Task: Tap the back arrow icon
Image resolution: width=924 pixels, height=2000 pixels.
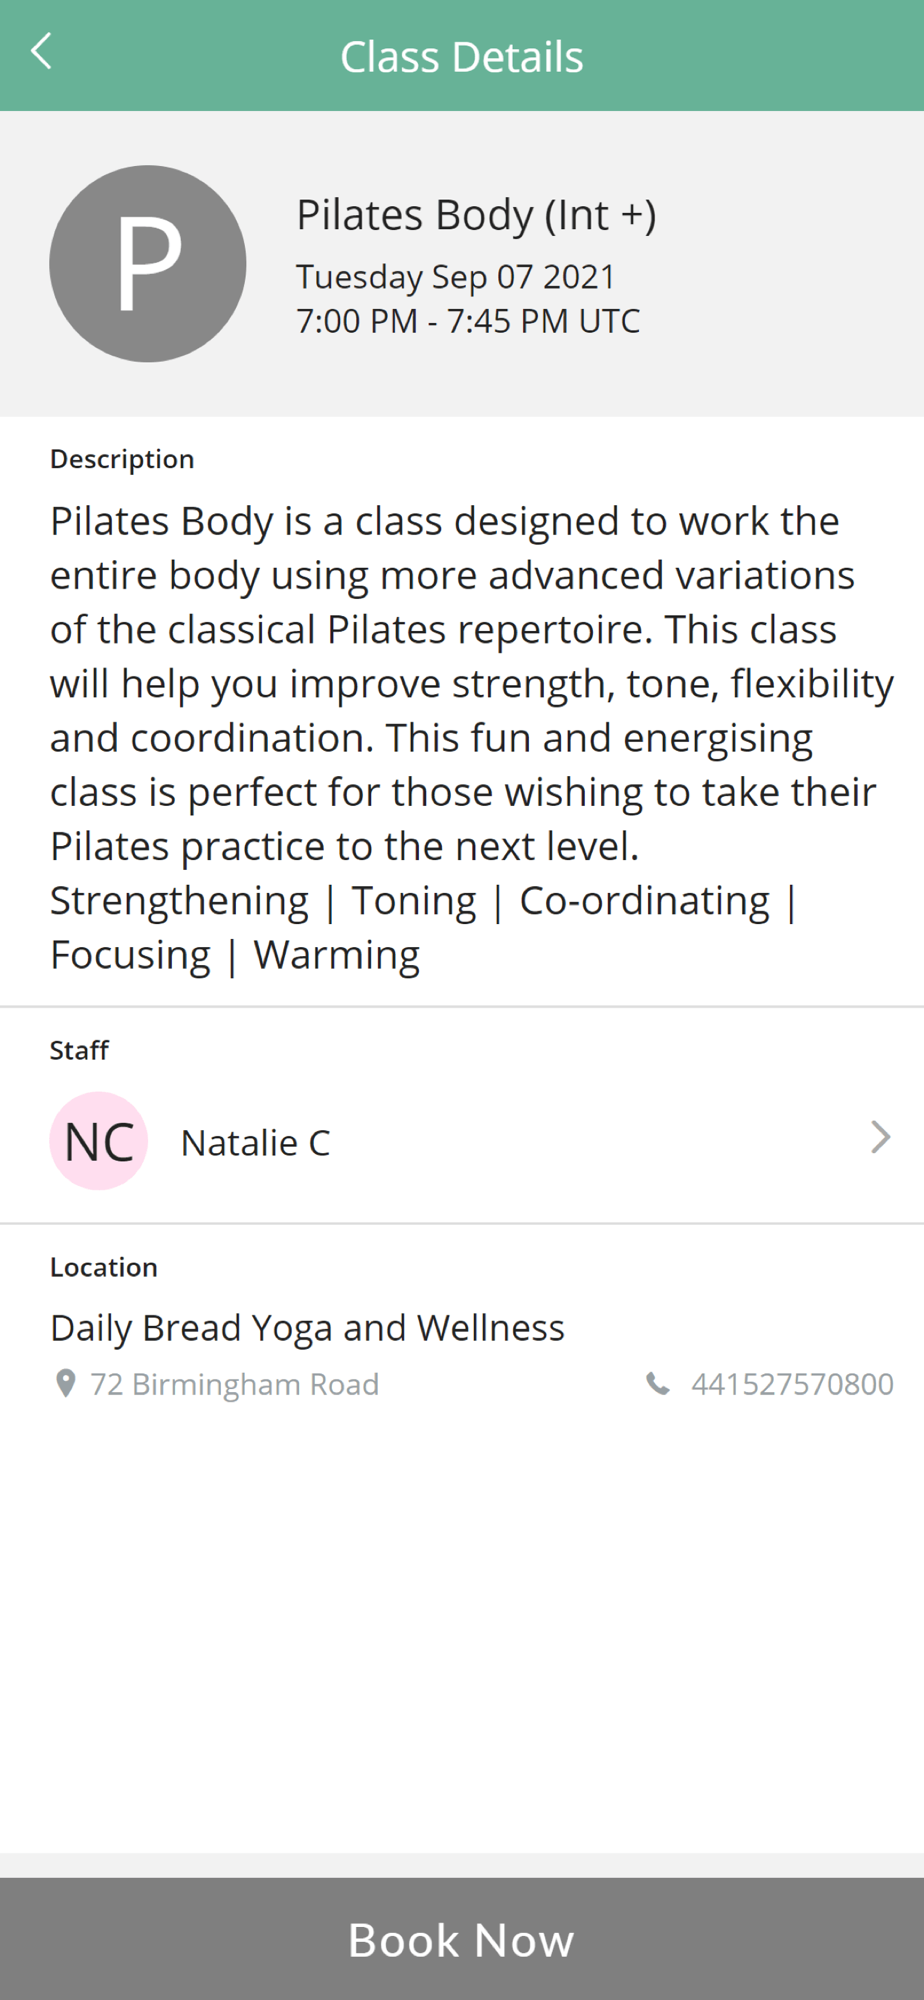Action: point(41,51)
